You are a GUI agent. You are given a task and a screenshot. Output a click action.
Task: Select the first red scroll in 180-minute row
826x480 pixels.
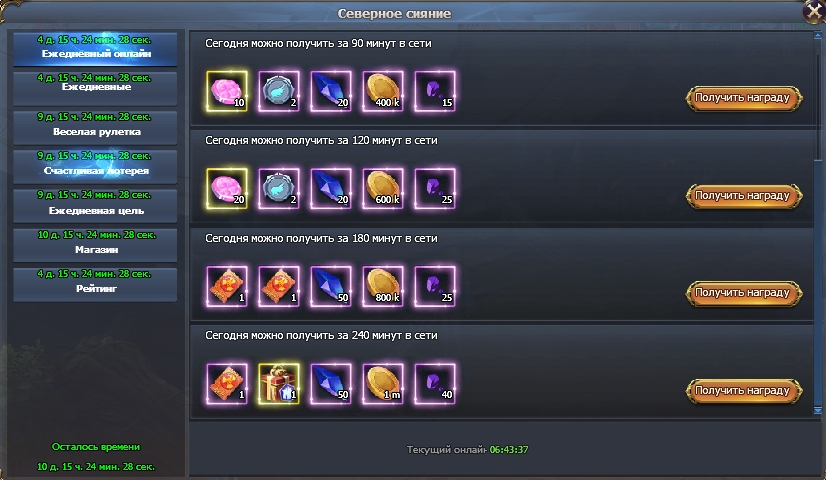227,287
